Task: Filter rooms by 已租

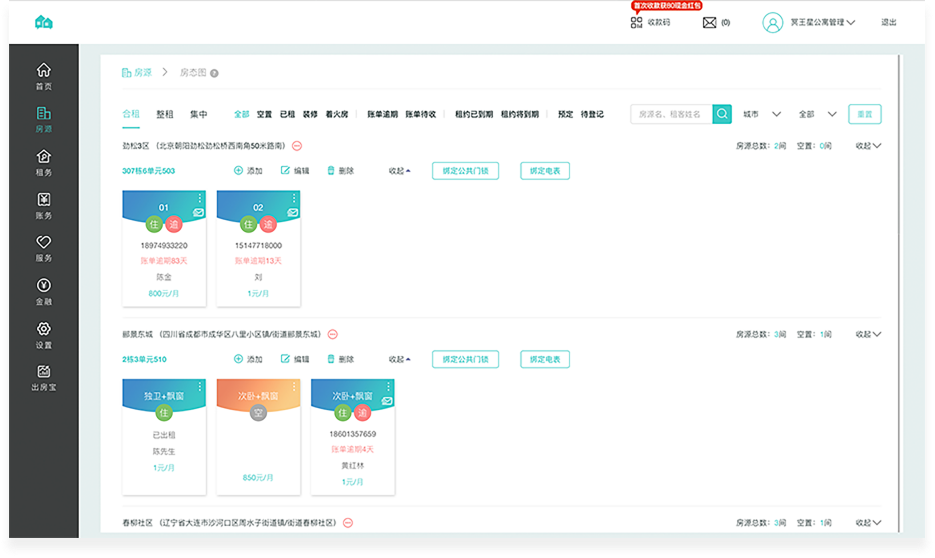Action: click(287, 114)
